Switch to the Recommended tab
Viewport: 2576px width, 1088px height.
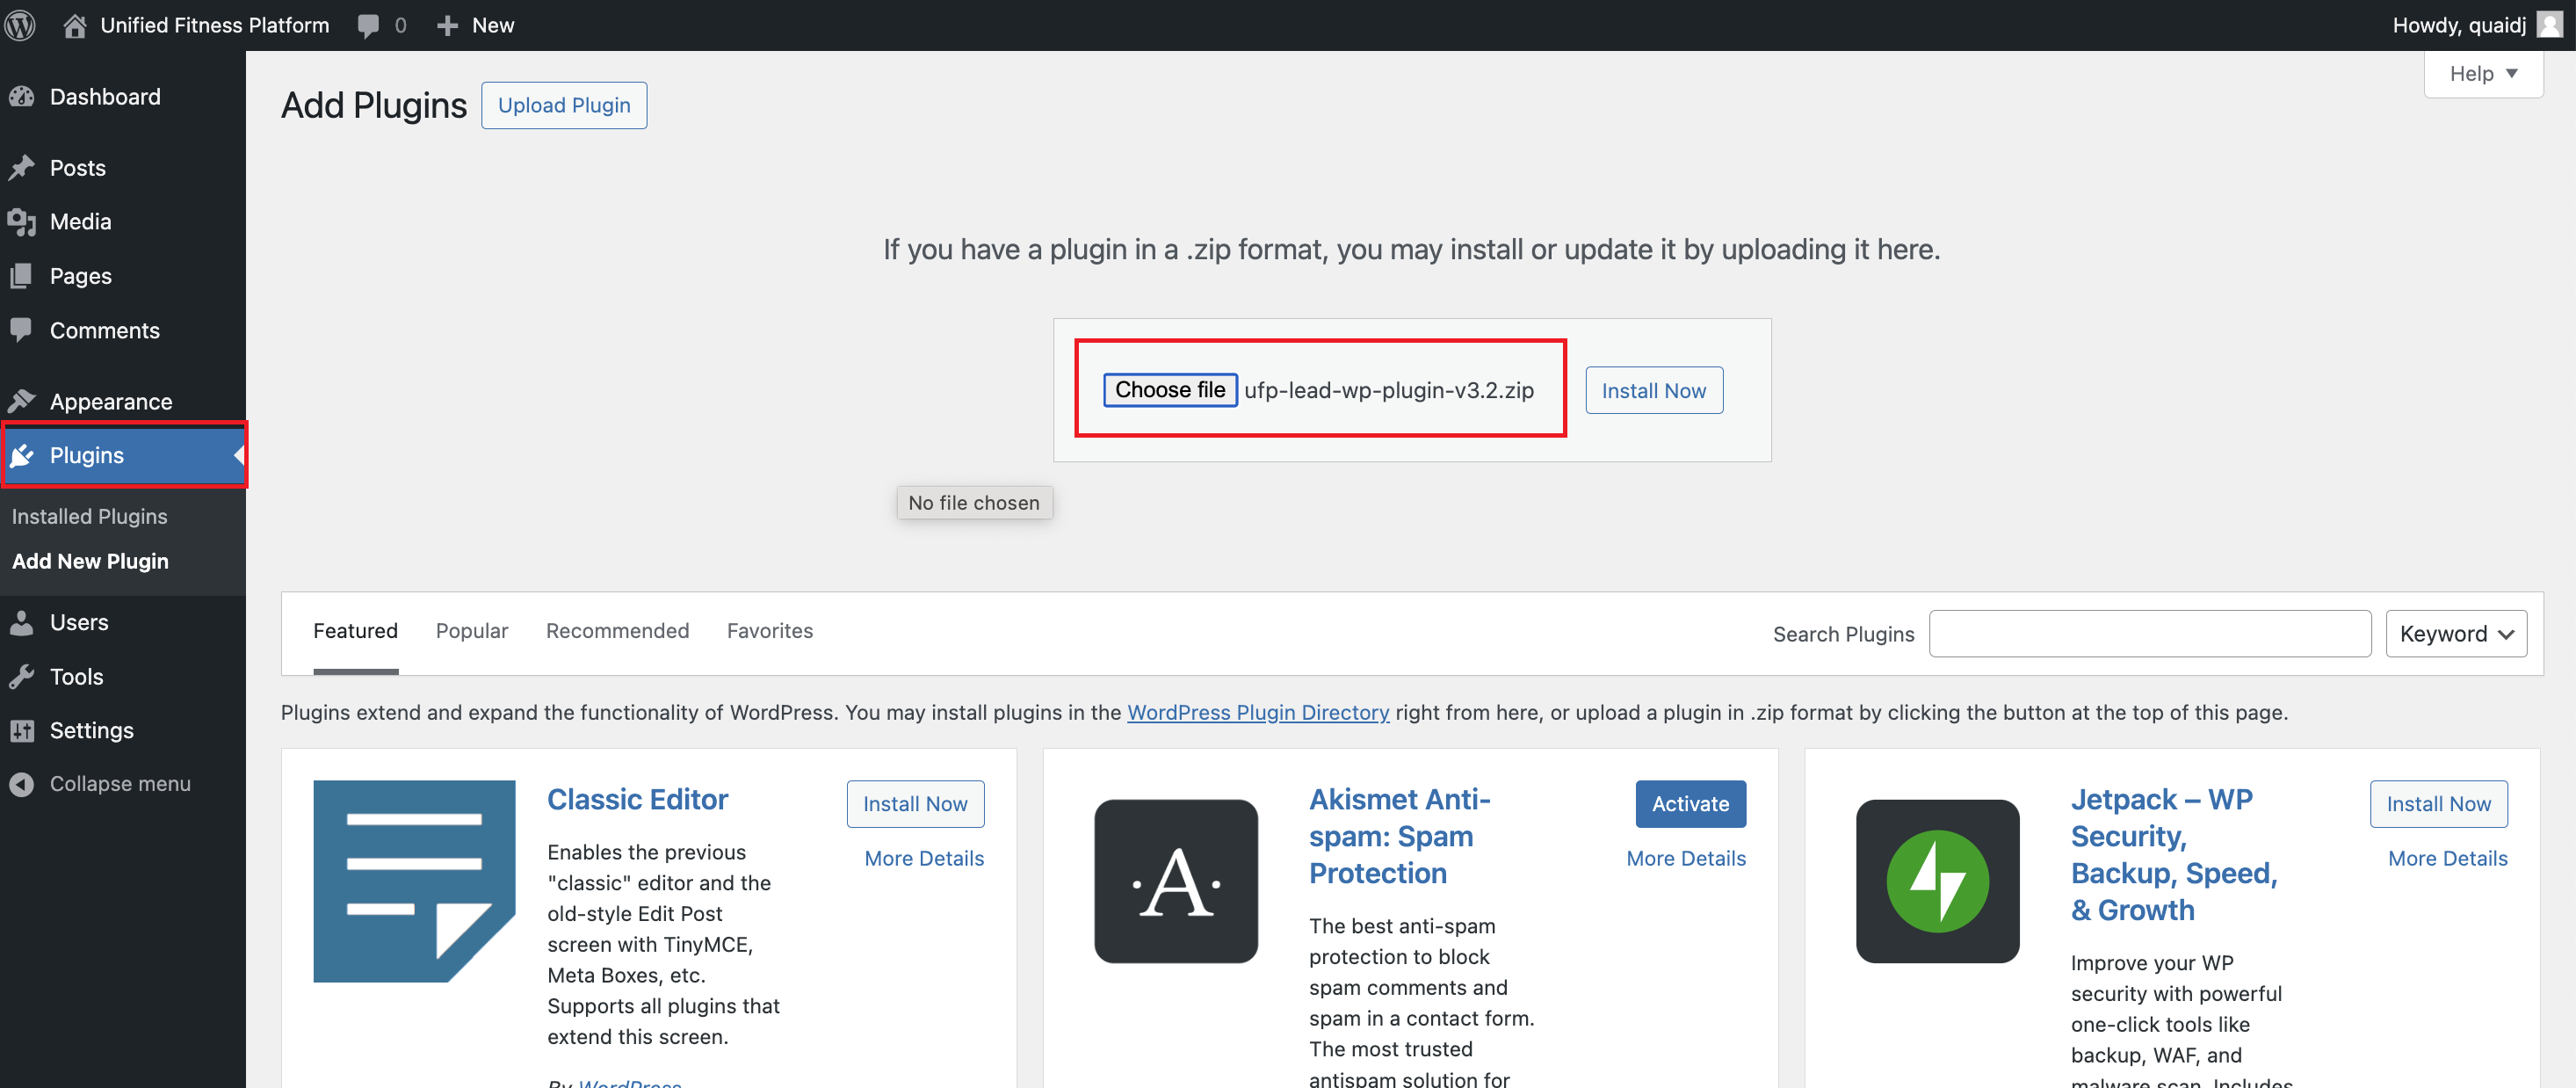(x=617, y=631)
